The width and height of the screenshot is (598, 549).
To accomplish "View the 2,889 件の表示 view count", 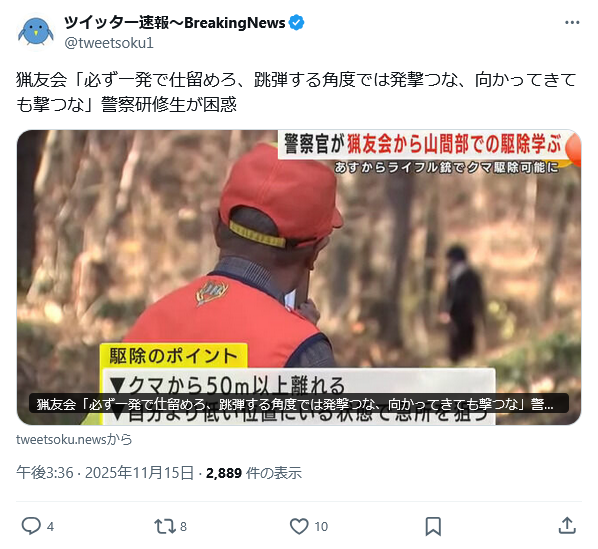I will 254,473.
